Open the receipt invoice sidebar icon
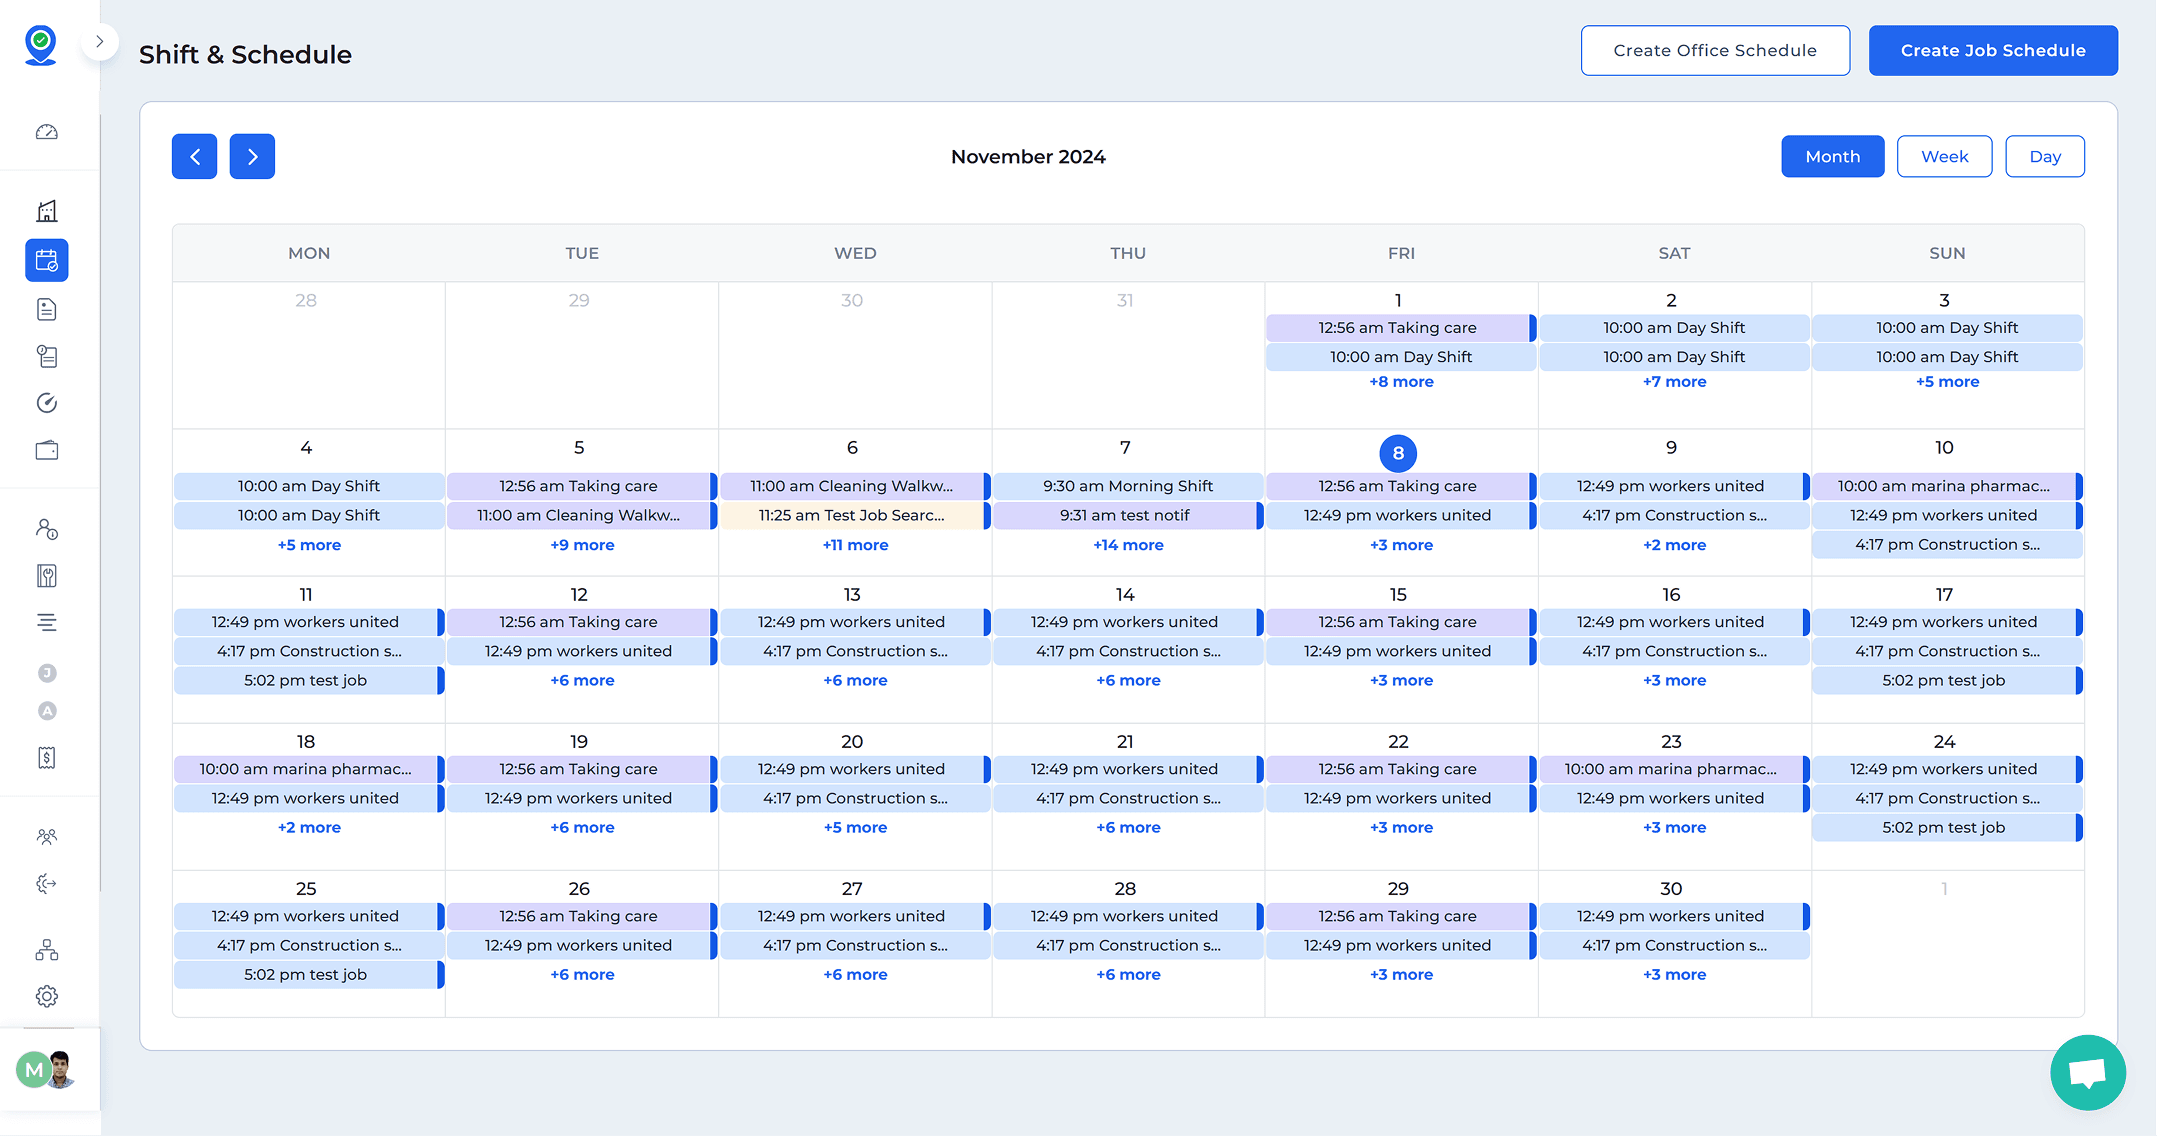The height and width of the screenshot is (1136, 2158). 47,758
